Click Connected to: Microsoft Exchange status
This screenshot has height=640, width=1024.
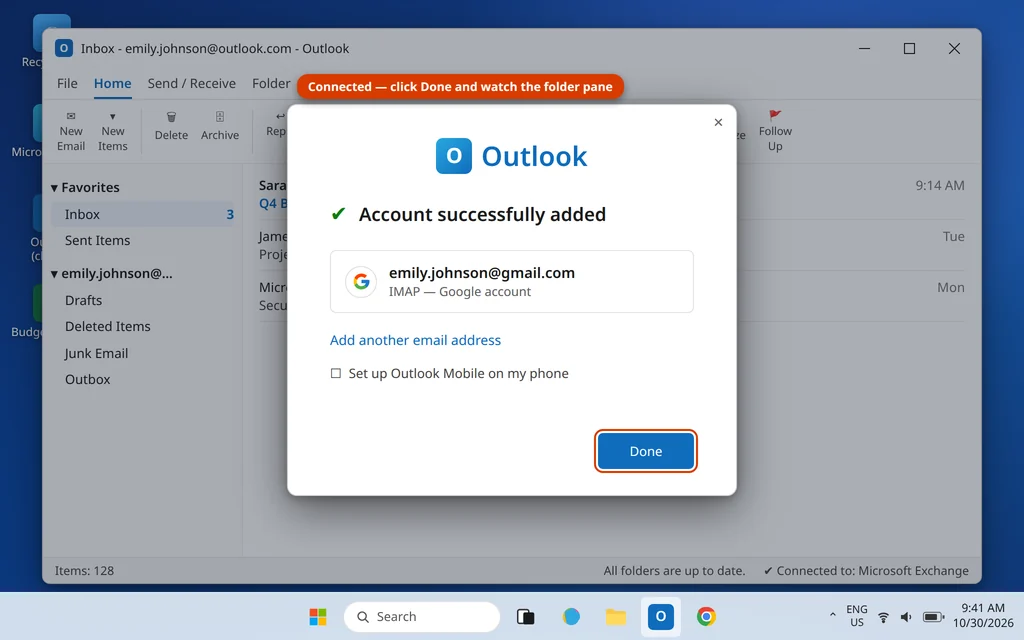[x=866, y=571]
